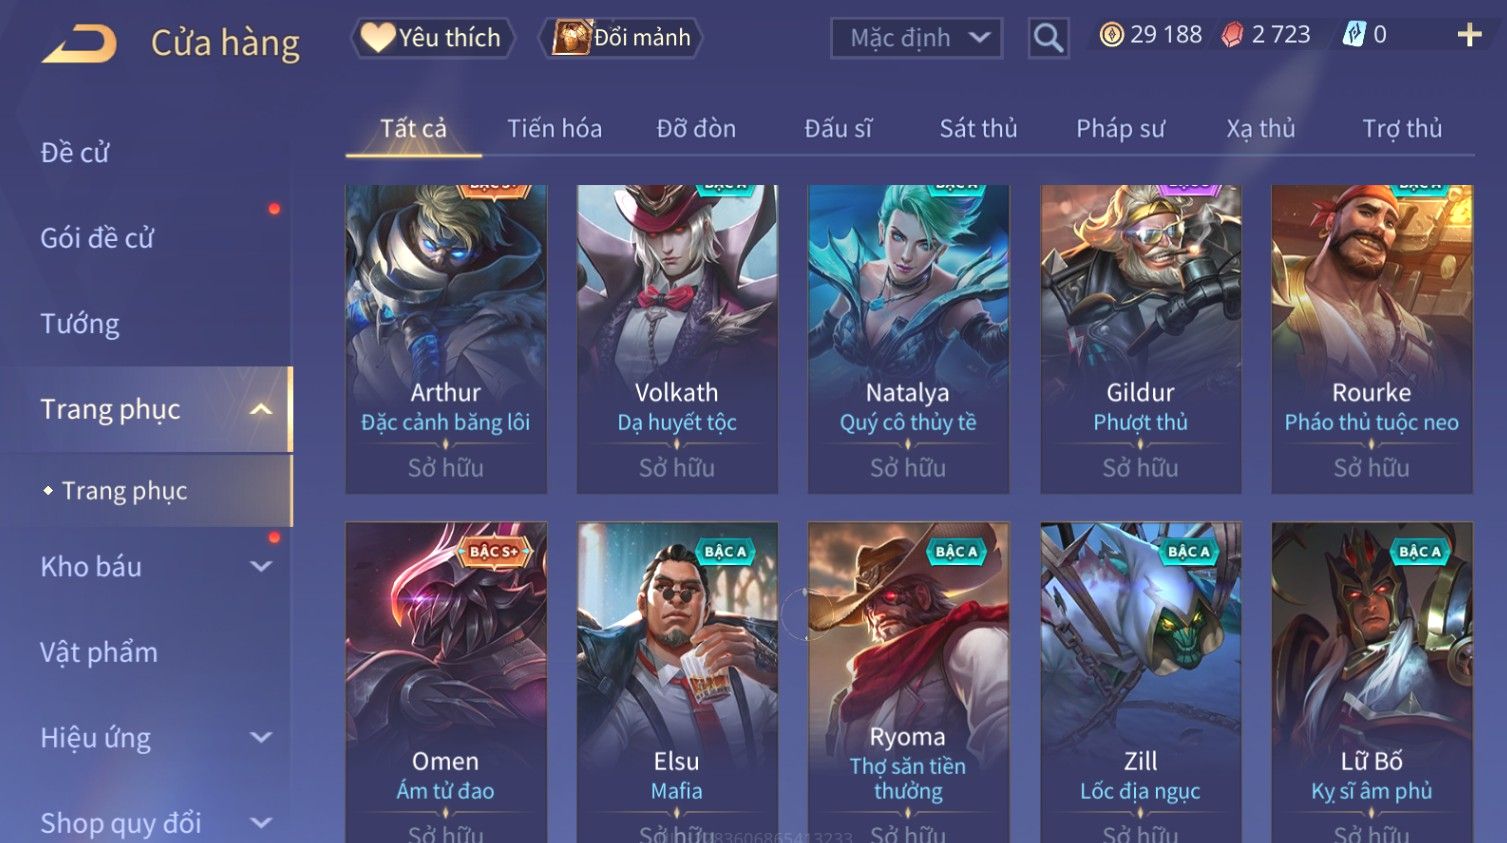The image size is (1507, 843).
Task: Collapse the Trang phục sidebar section
Action: click(x=261, y=409)
